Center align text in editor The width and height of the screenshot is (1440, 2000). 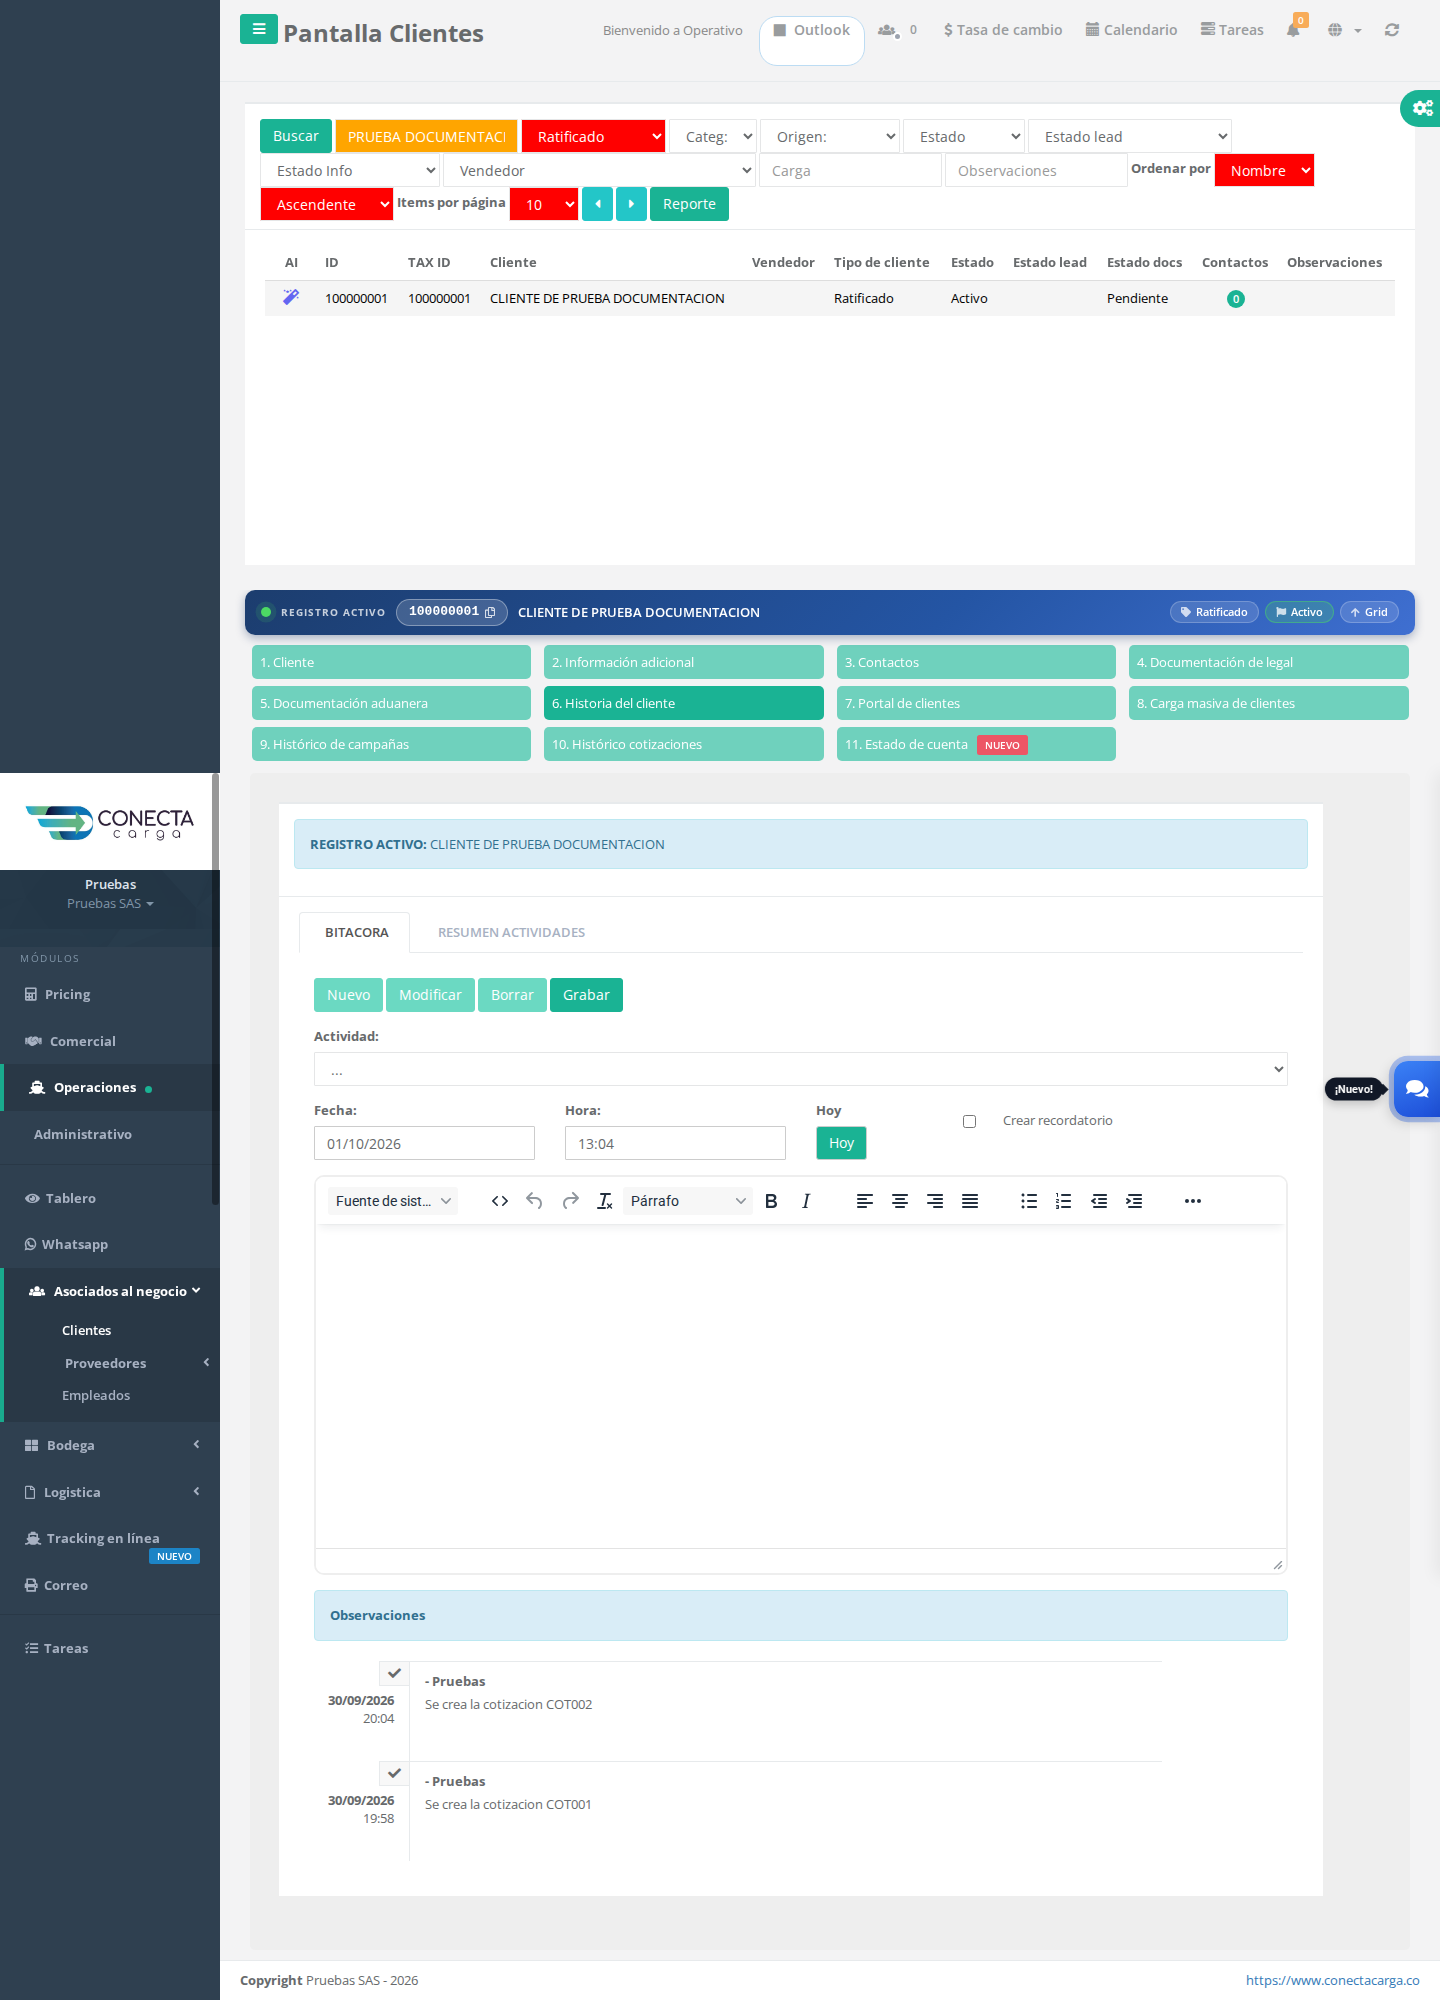coord(900,1201)
